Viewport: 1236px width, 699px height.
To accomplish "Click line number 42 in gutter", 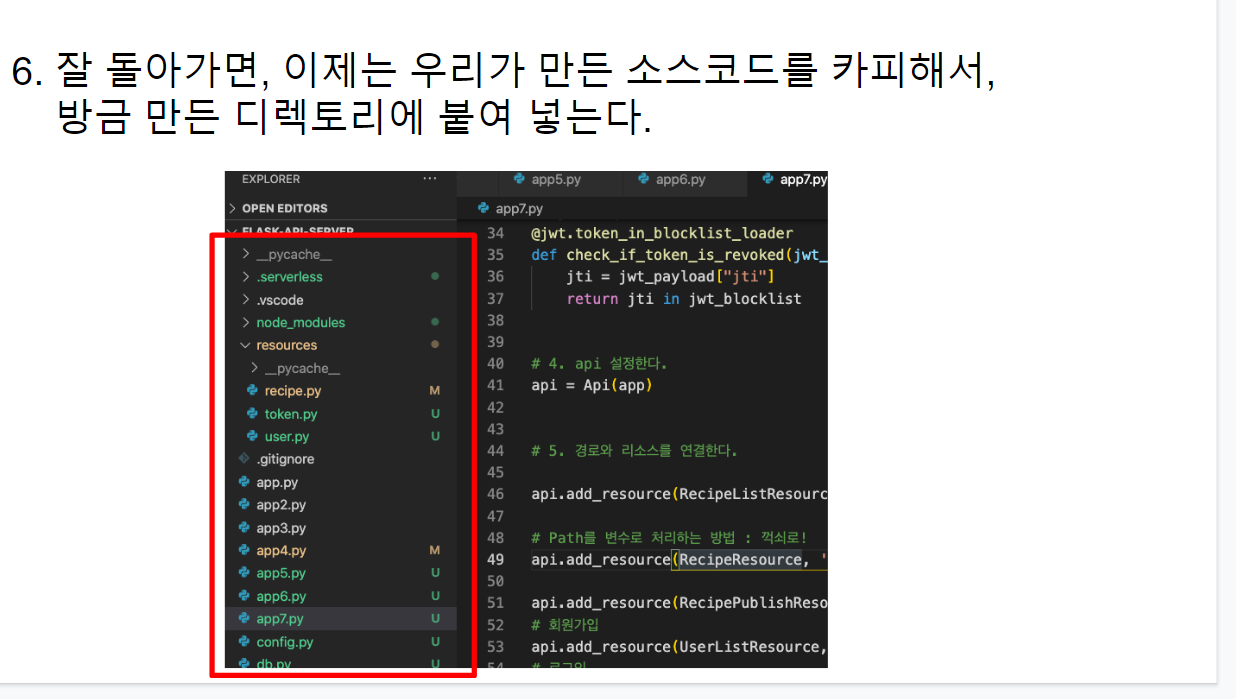I will coord(495,407).
